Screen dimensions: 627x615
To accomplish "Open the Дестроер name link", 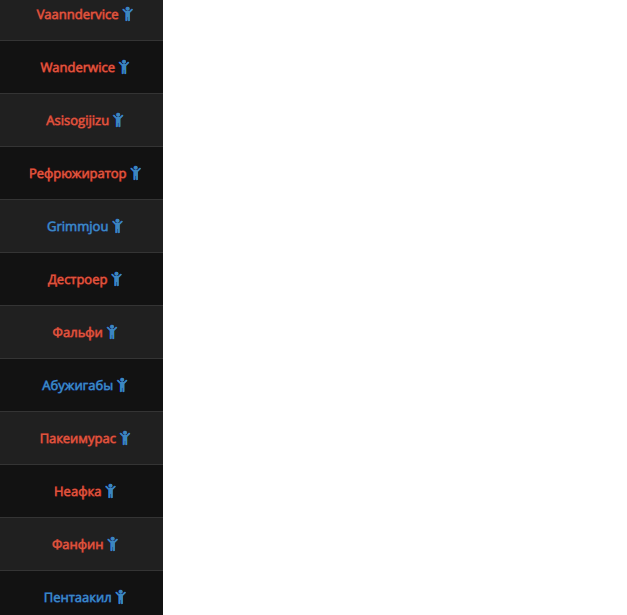I will (78, 280).
